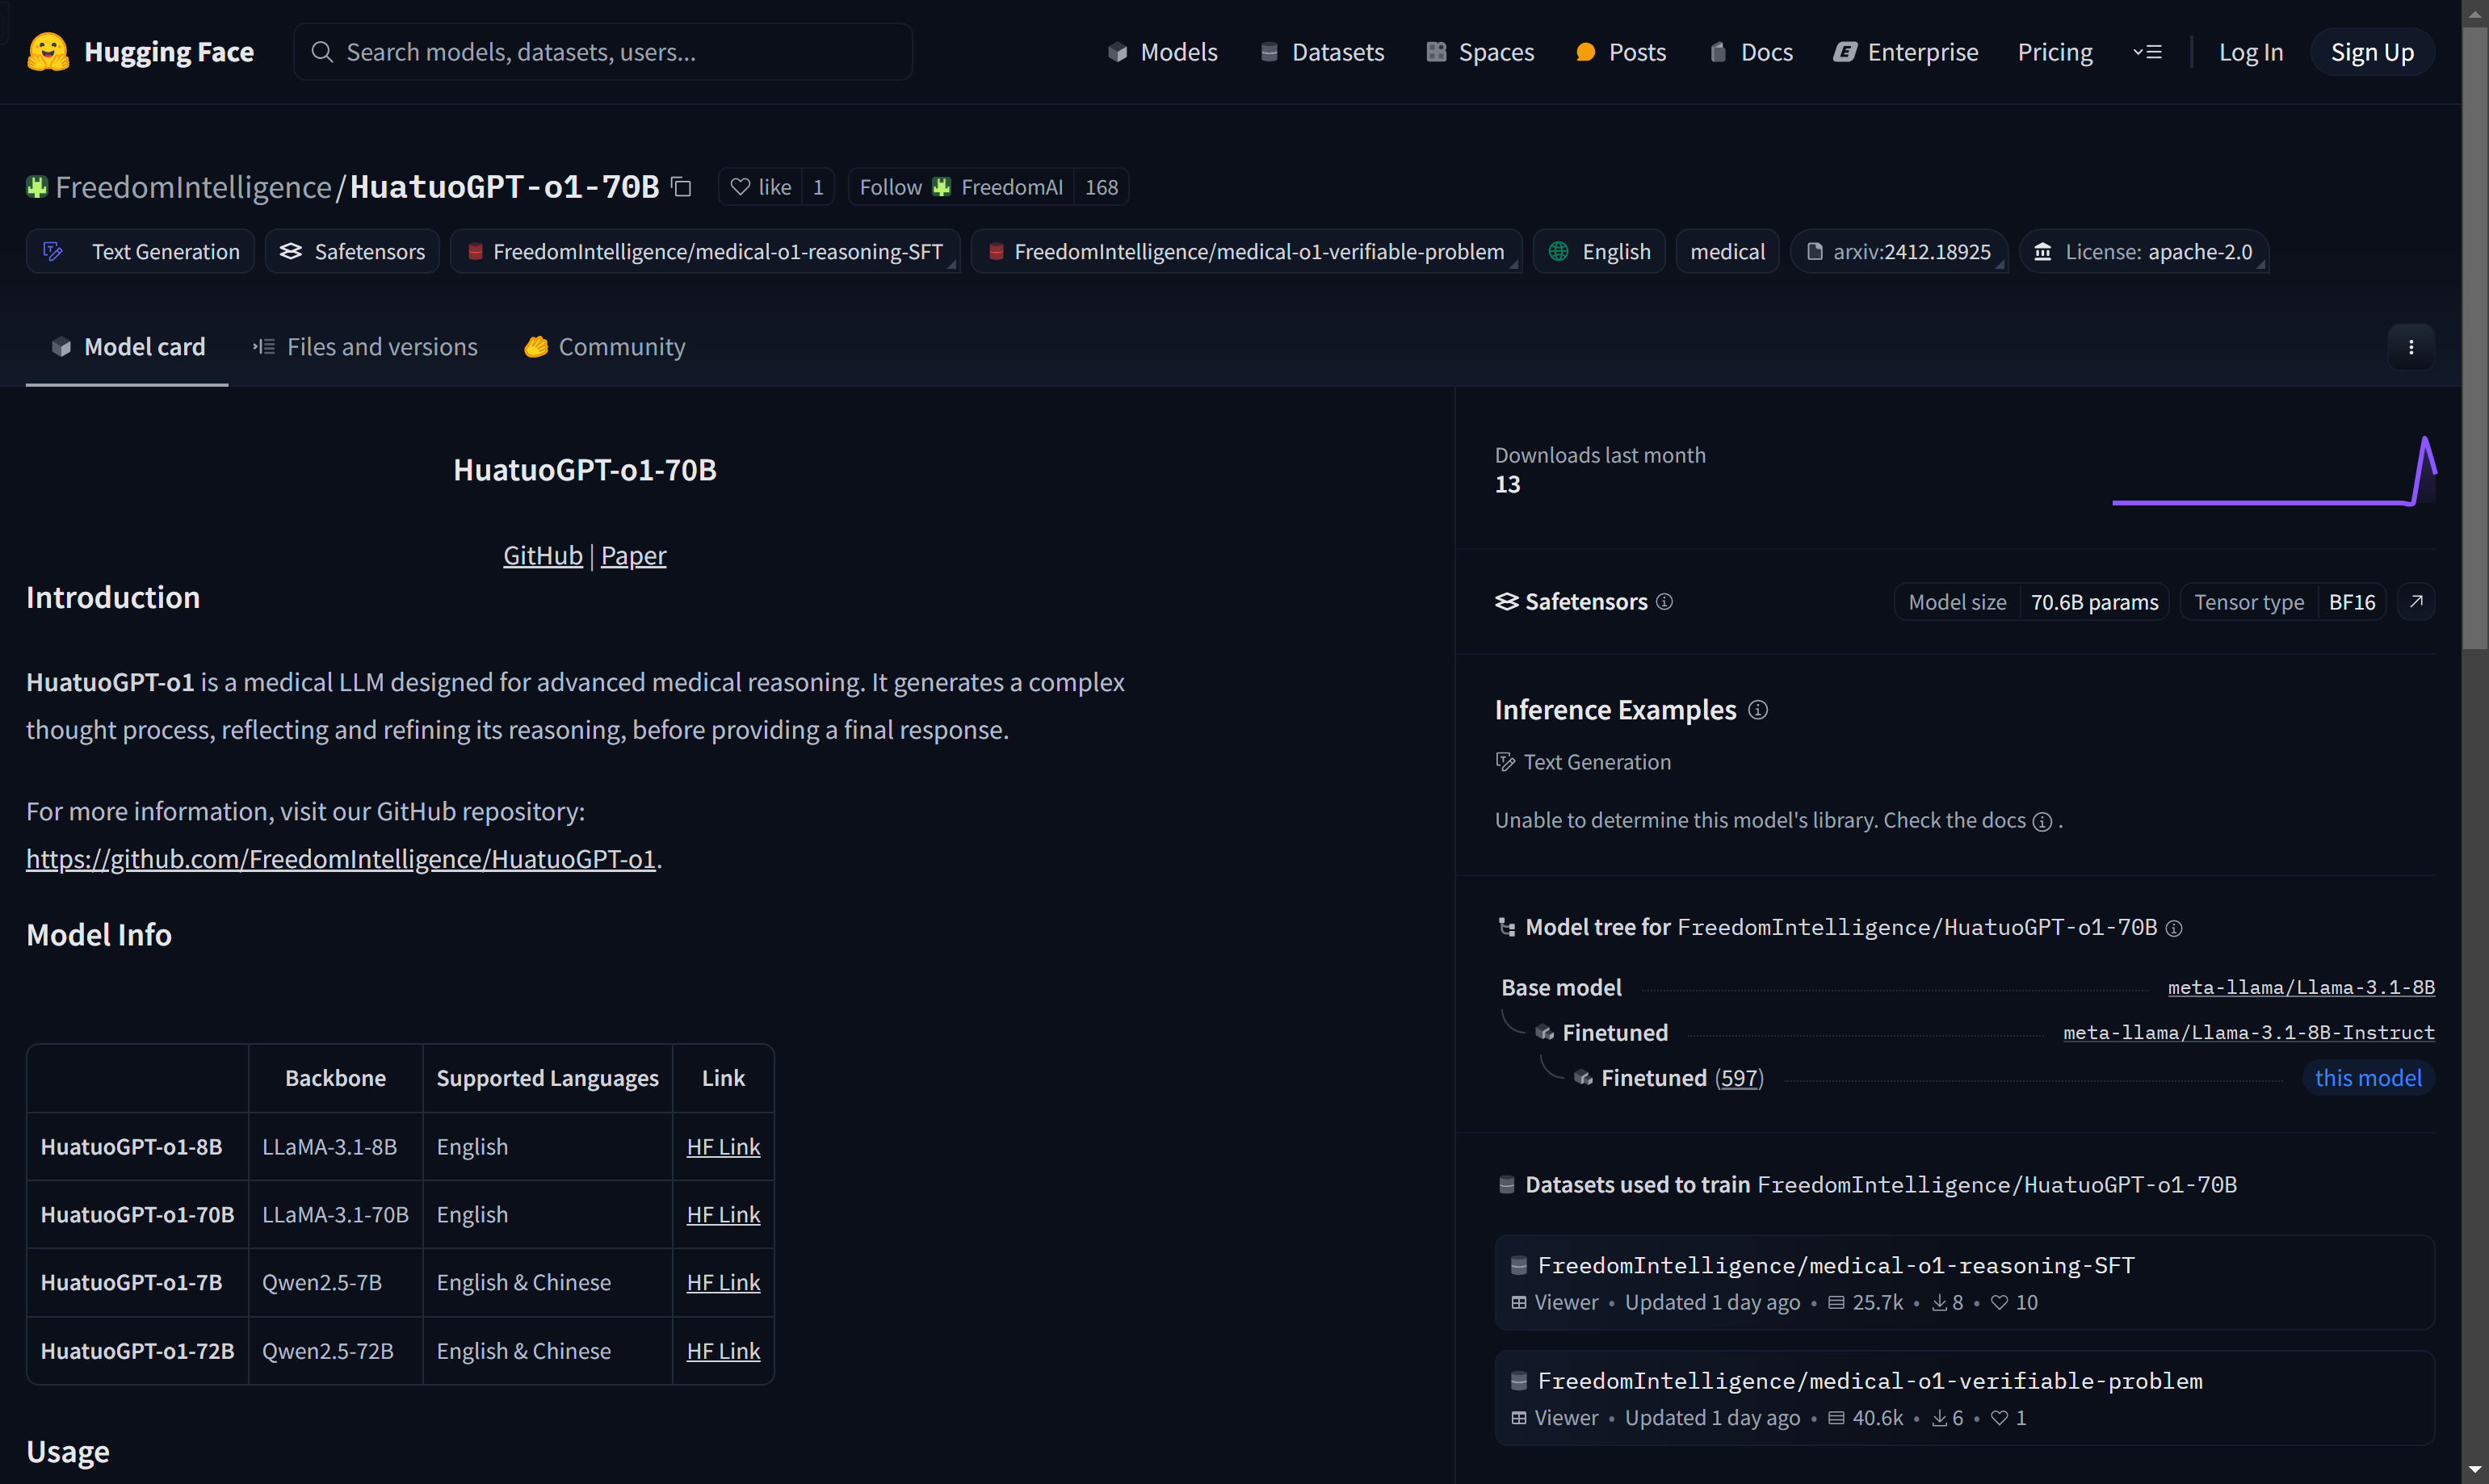This screenshot has height=1484, width=2489.
Task: Click the heart like button
Action: (761, 187)
